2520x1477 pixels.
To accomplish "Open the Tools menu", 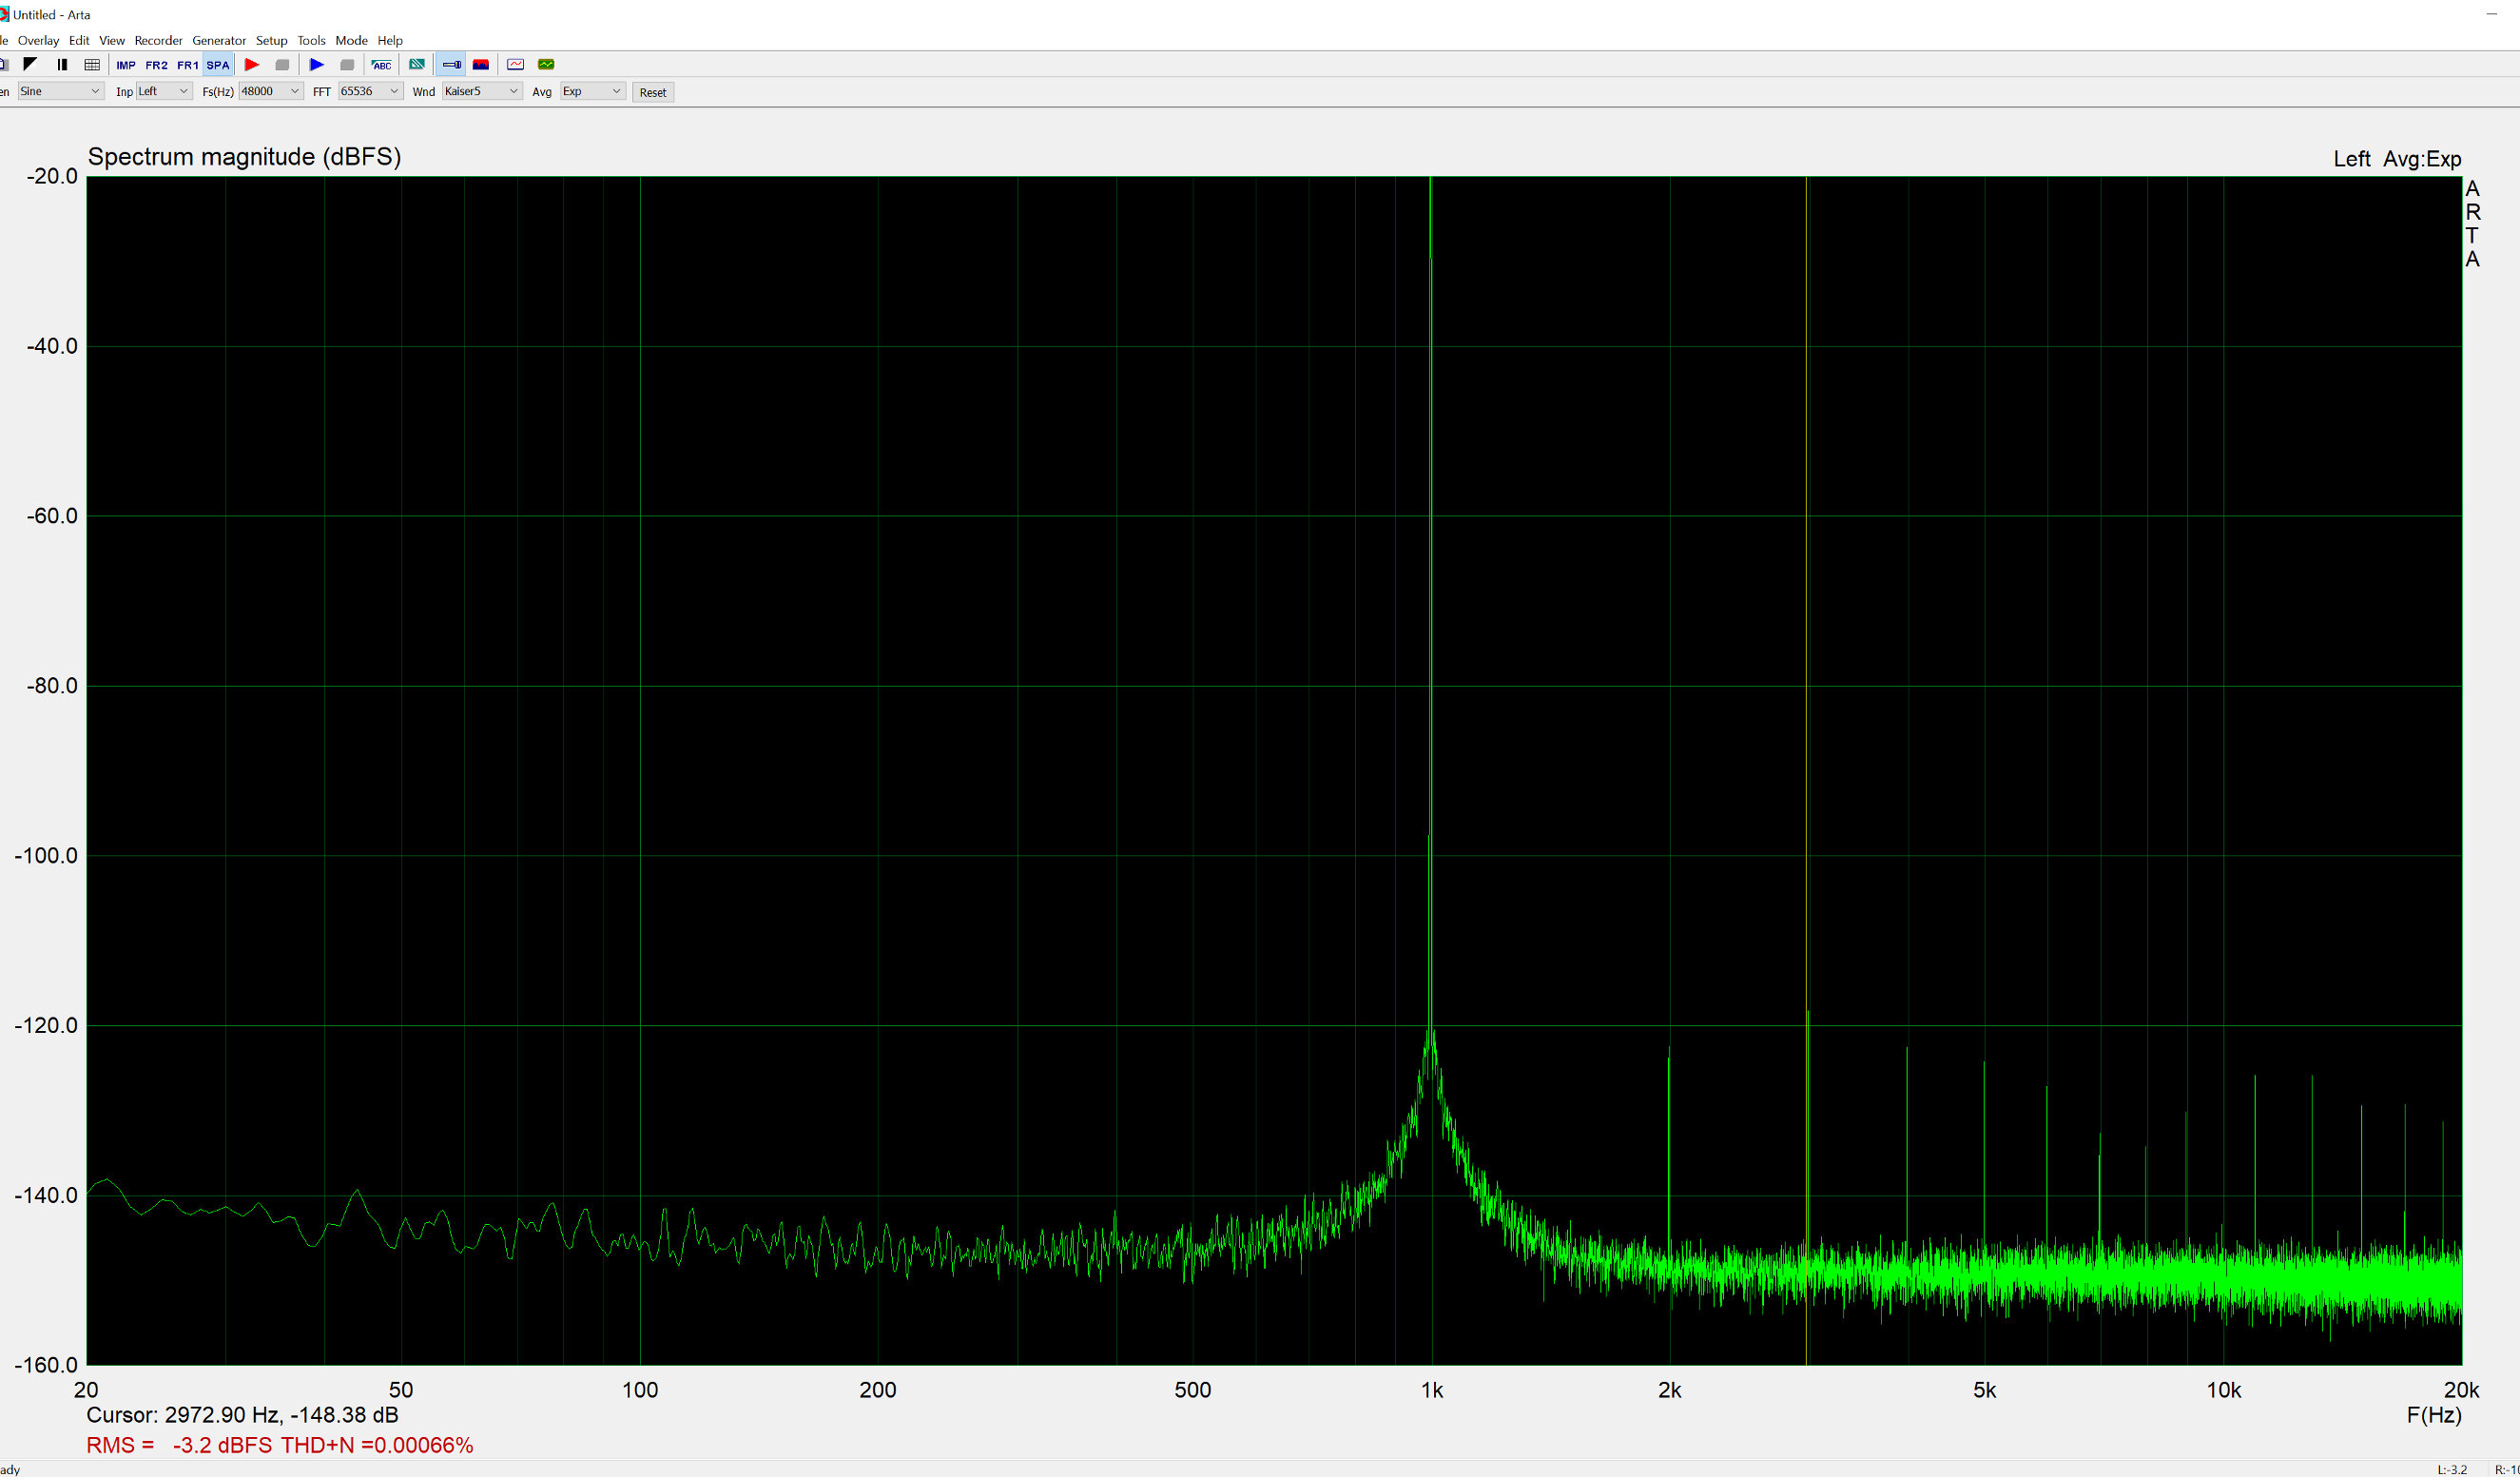I will coord(311,41).
